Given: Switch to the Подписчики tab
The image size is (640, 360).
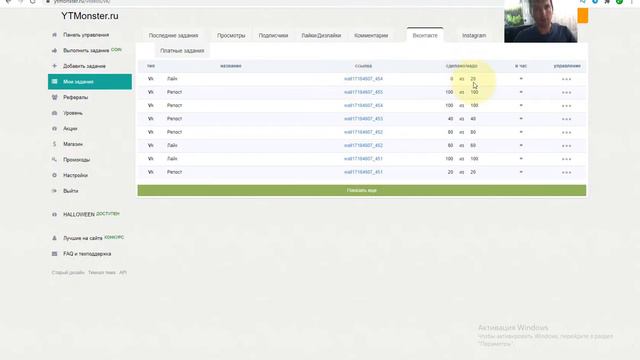Looking at the screenshot, I should click(273, 36).
